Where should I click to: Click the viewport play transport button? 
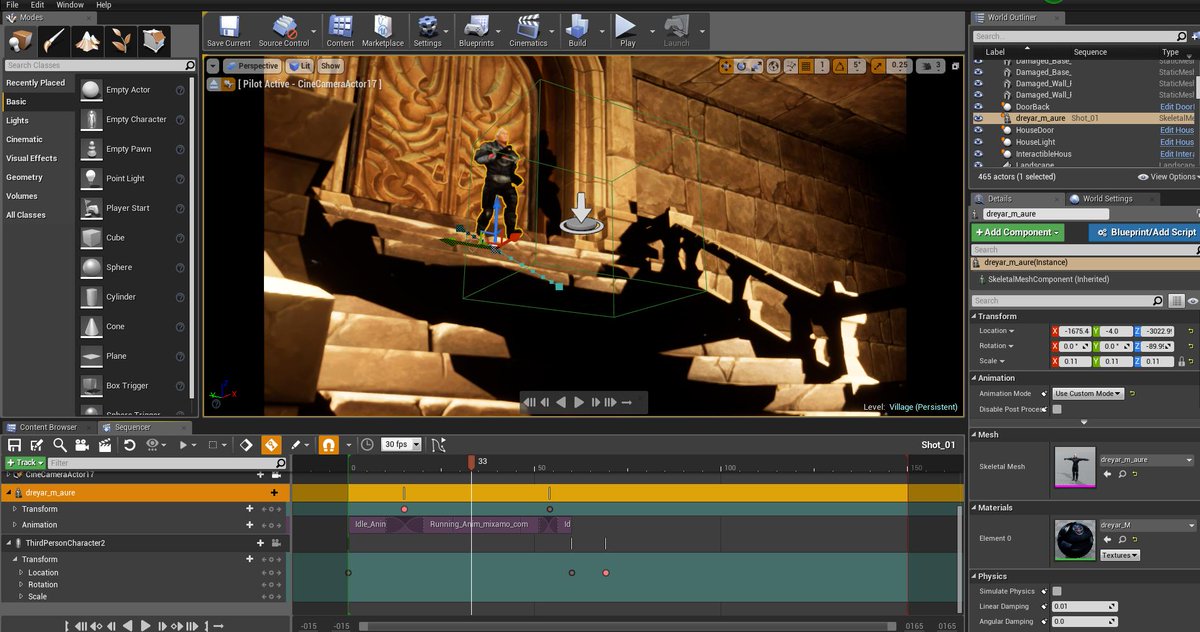(578, 402)
